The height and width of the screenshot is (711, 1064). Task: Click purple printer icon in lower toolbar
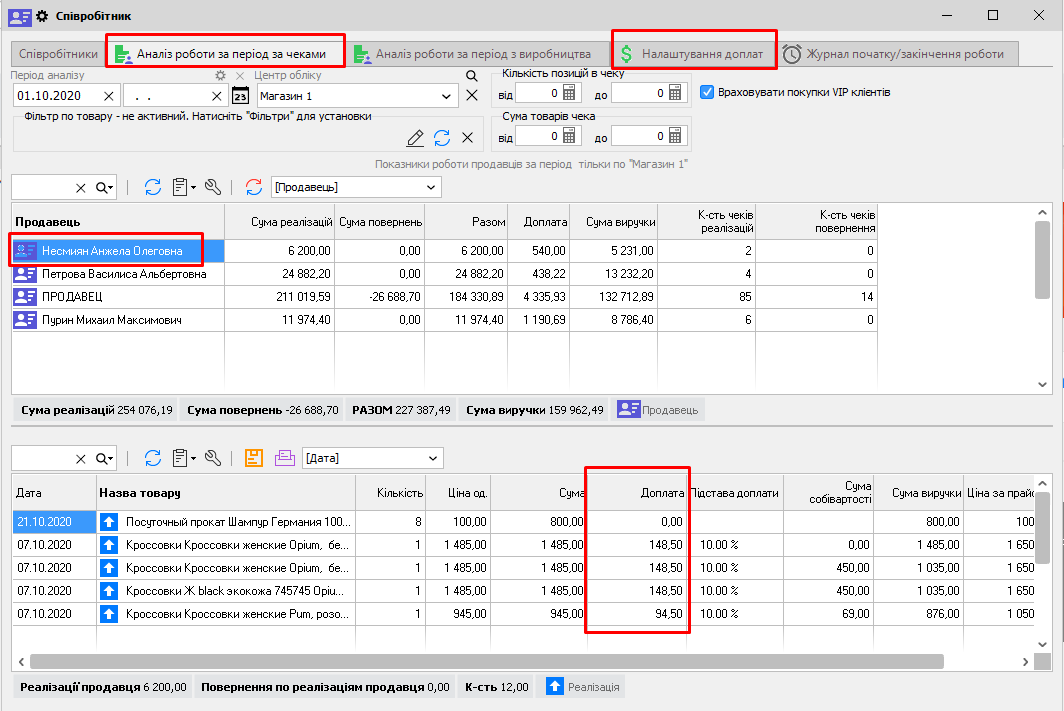click(x=285, y=458)
